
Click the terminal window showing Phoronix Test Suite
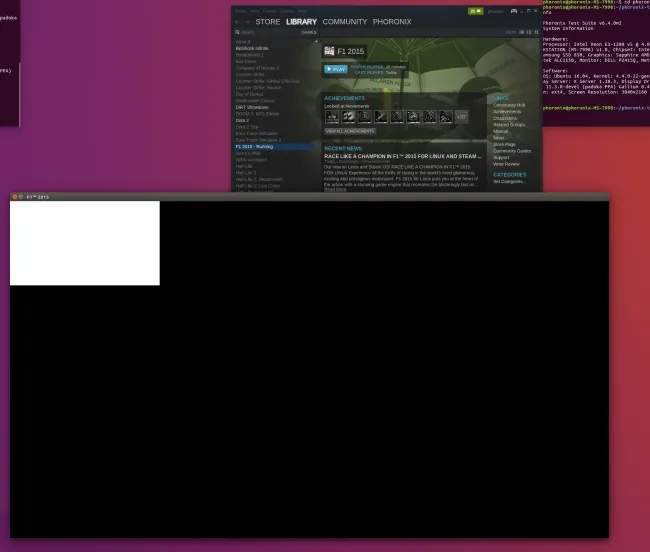tap(596, 62)
